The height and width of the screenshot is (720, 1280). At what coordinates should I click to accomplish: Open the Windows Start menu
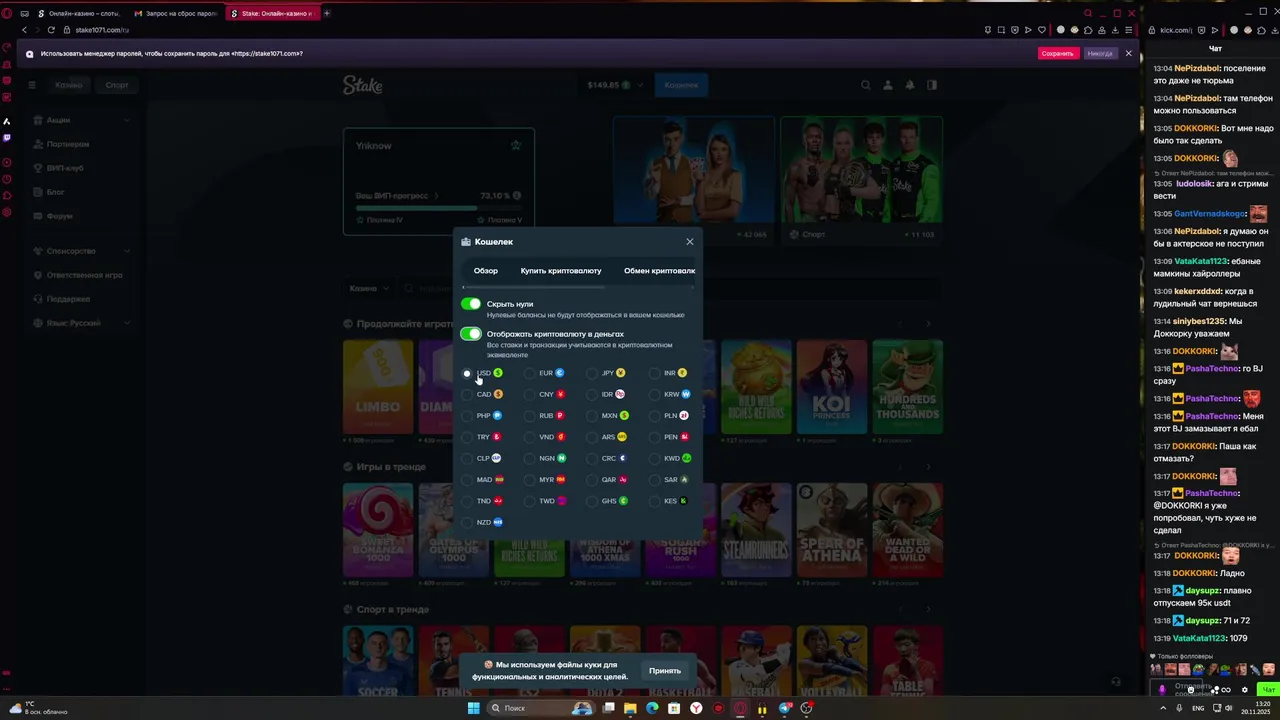pos(474,708)
